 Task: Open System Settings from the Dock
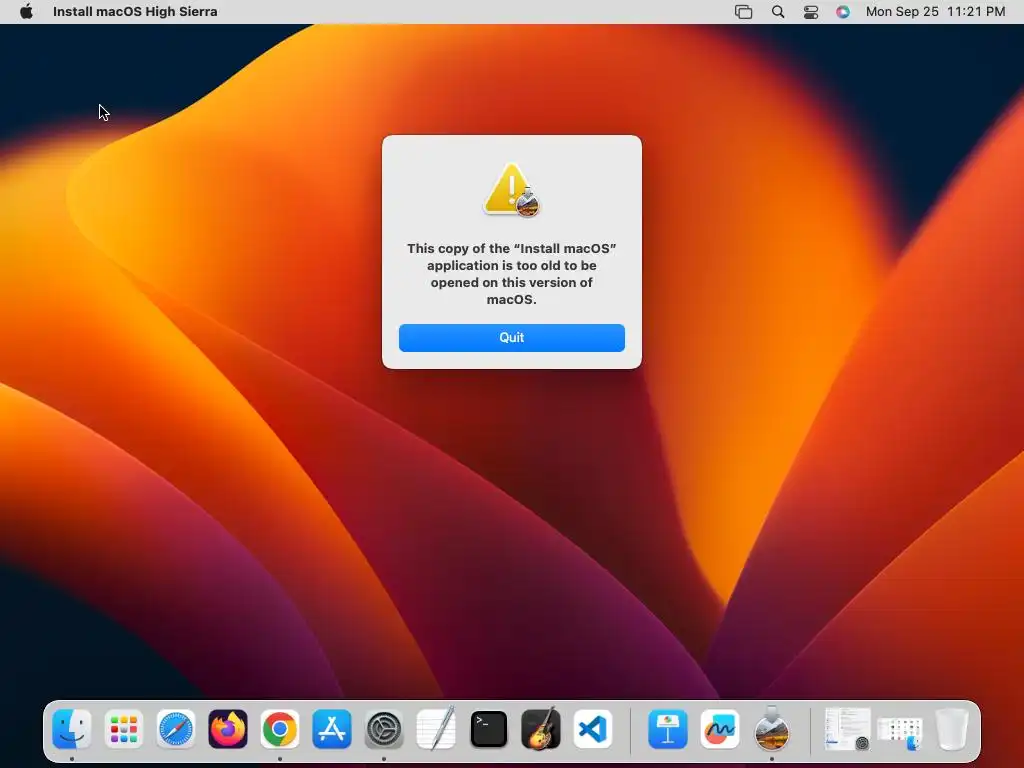(x=384, y=729)
